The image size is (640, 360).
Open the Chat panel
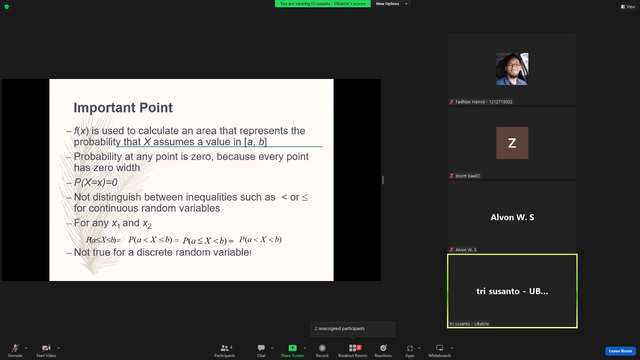[261, 350]
